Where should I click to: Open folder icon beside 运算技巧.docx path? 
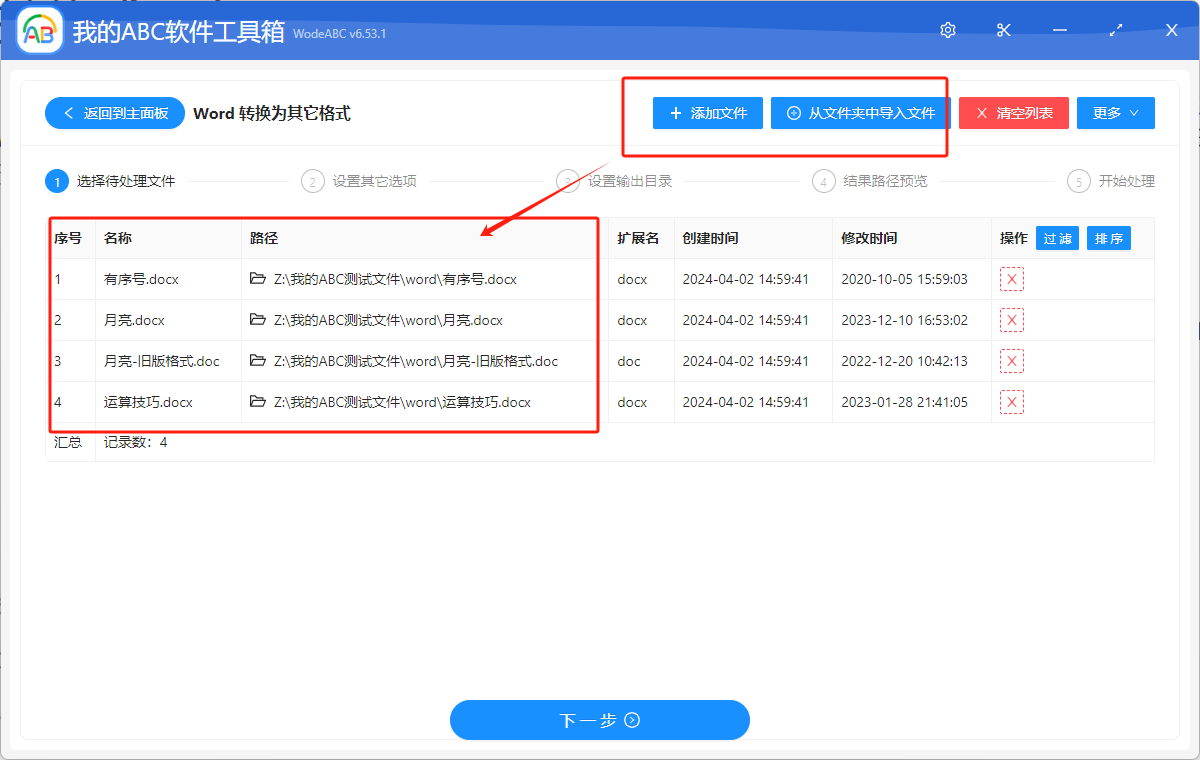[x=258, y=402]
